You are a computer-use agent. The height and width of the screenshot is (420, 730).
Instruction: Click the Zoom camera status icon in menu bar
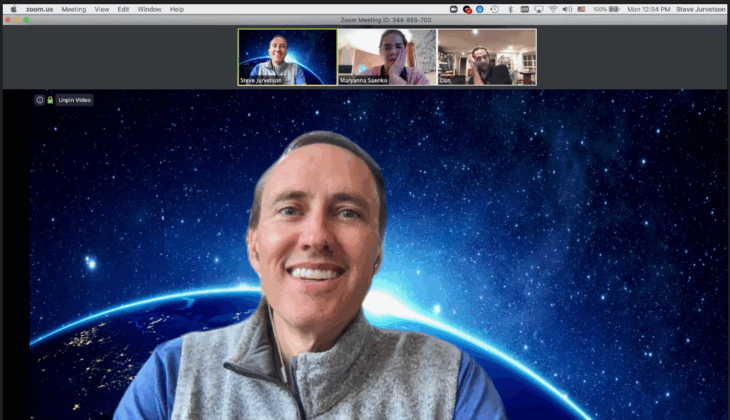(x=453, y=9)
